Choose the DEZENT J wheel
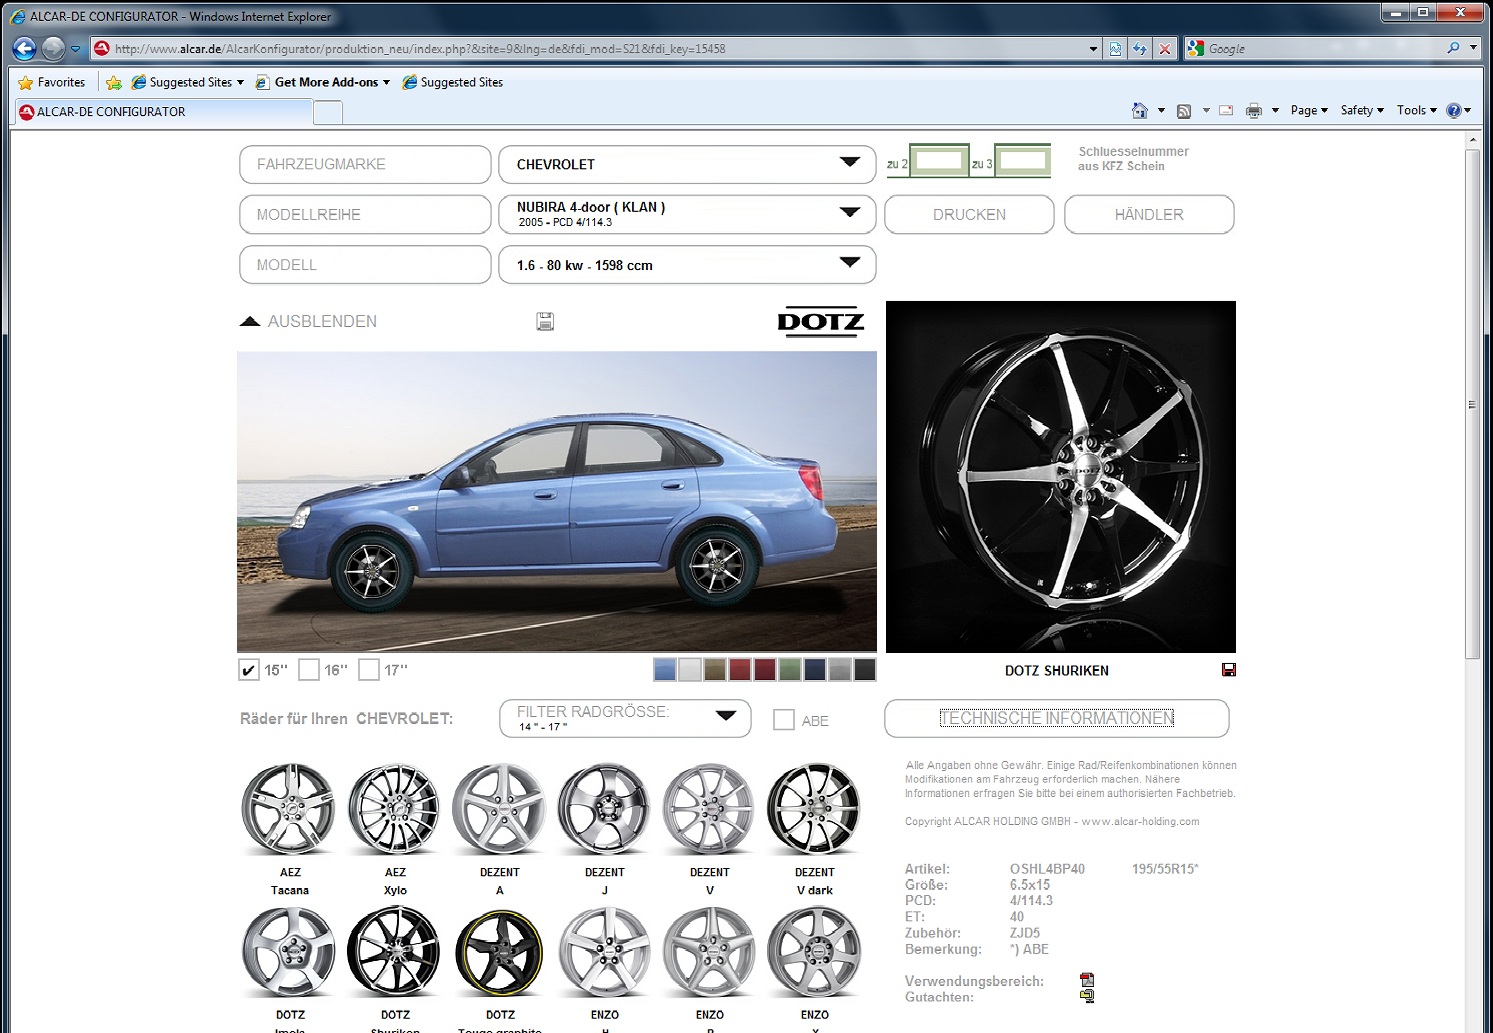 [x=605, y=809]
